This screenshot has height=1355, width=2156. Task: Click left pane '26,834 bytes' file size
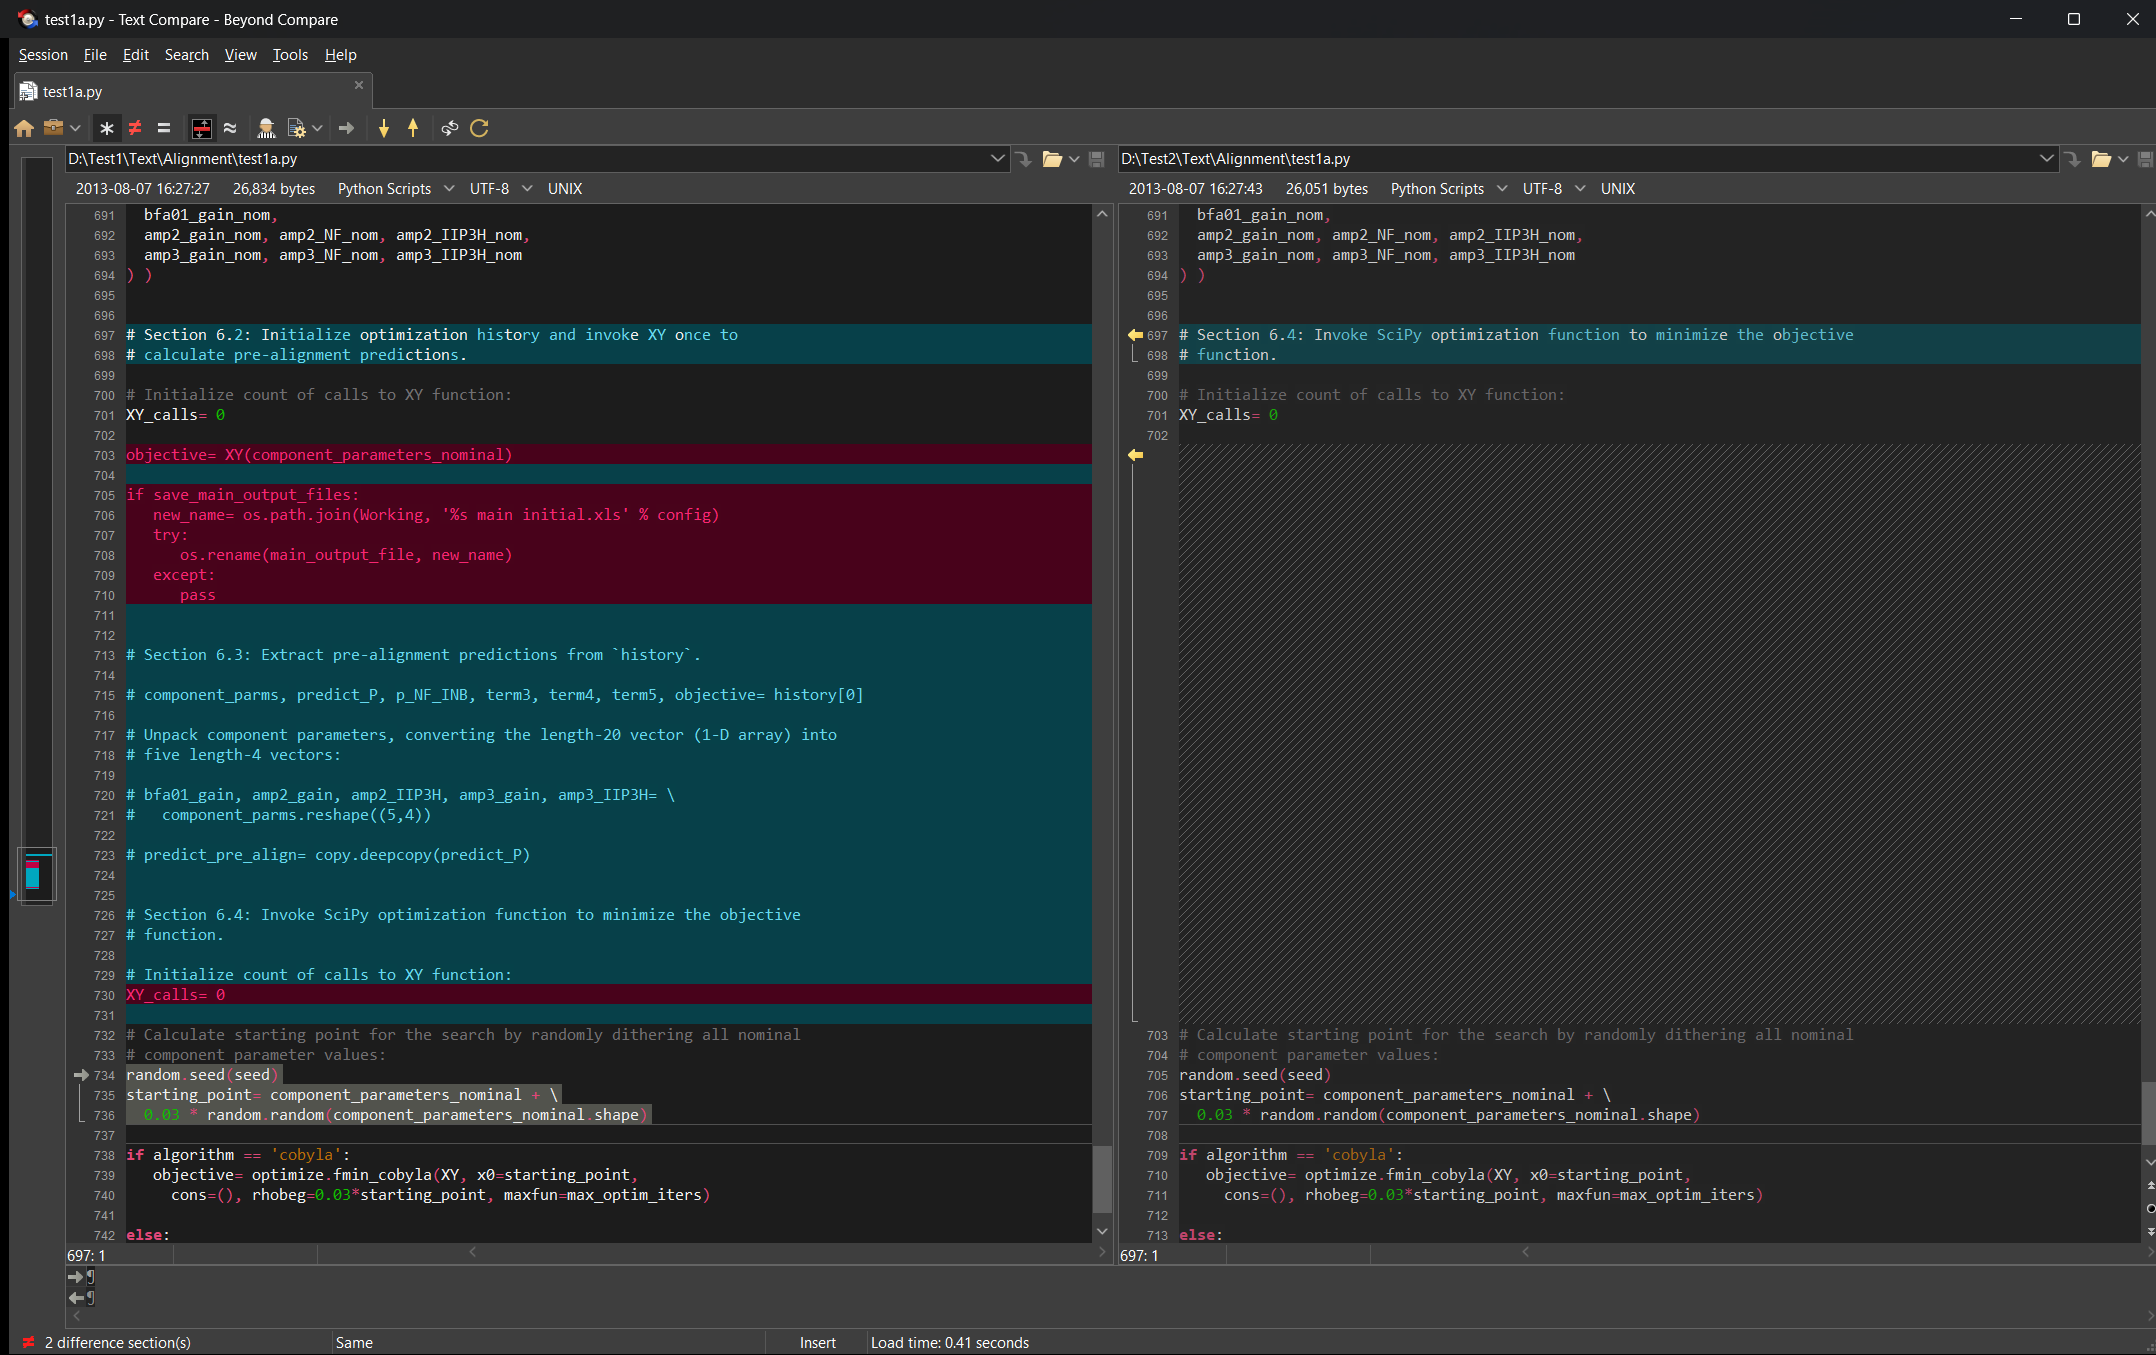[x=274, y=189]
